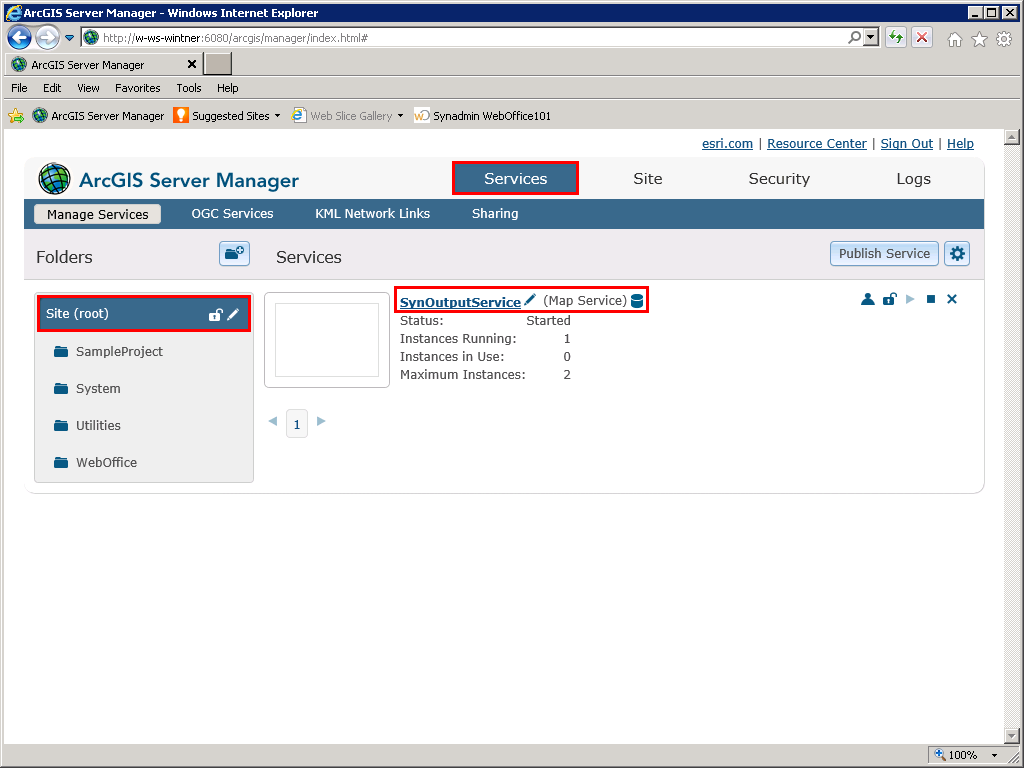This screenshot has width=1024, height=768.
Task: Switch to the Security tab
Action: pos(779,178)
